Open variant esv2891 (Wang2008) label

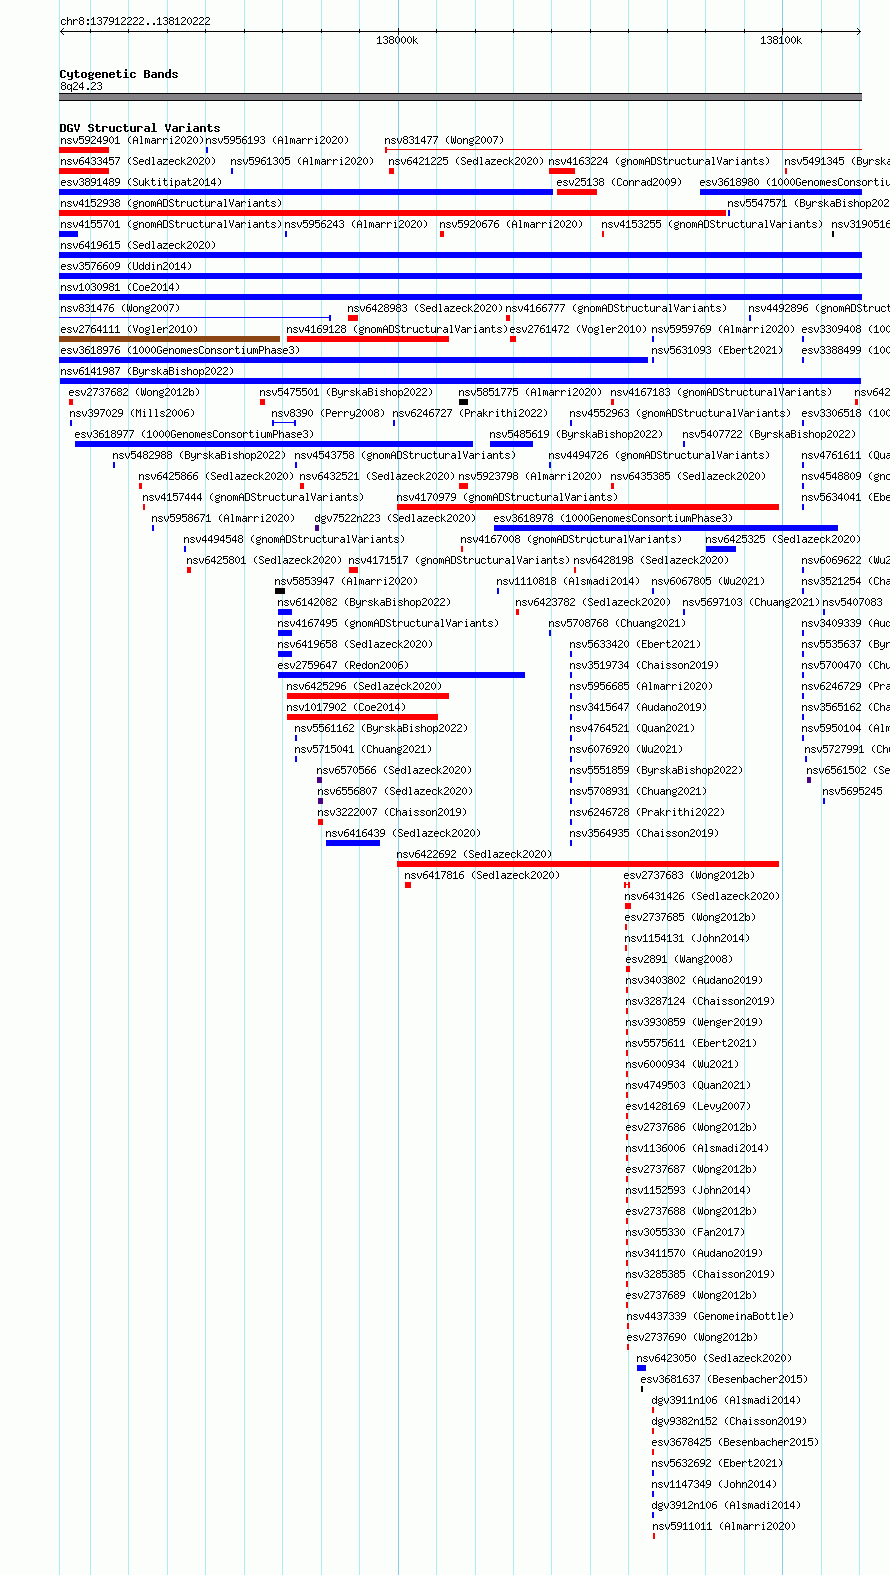coord(679,959)
